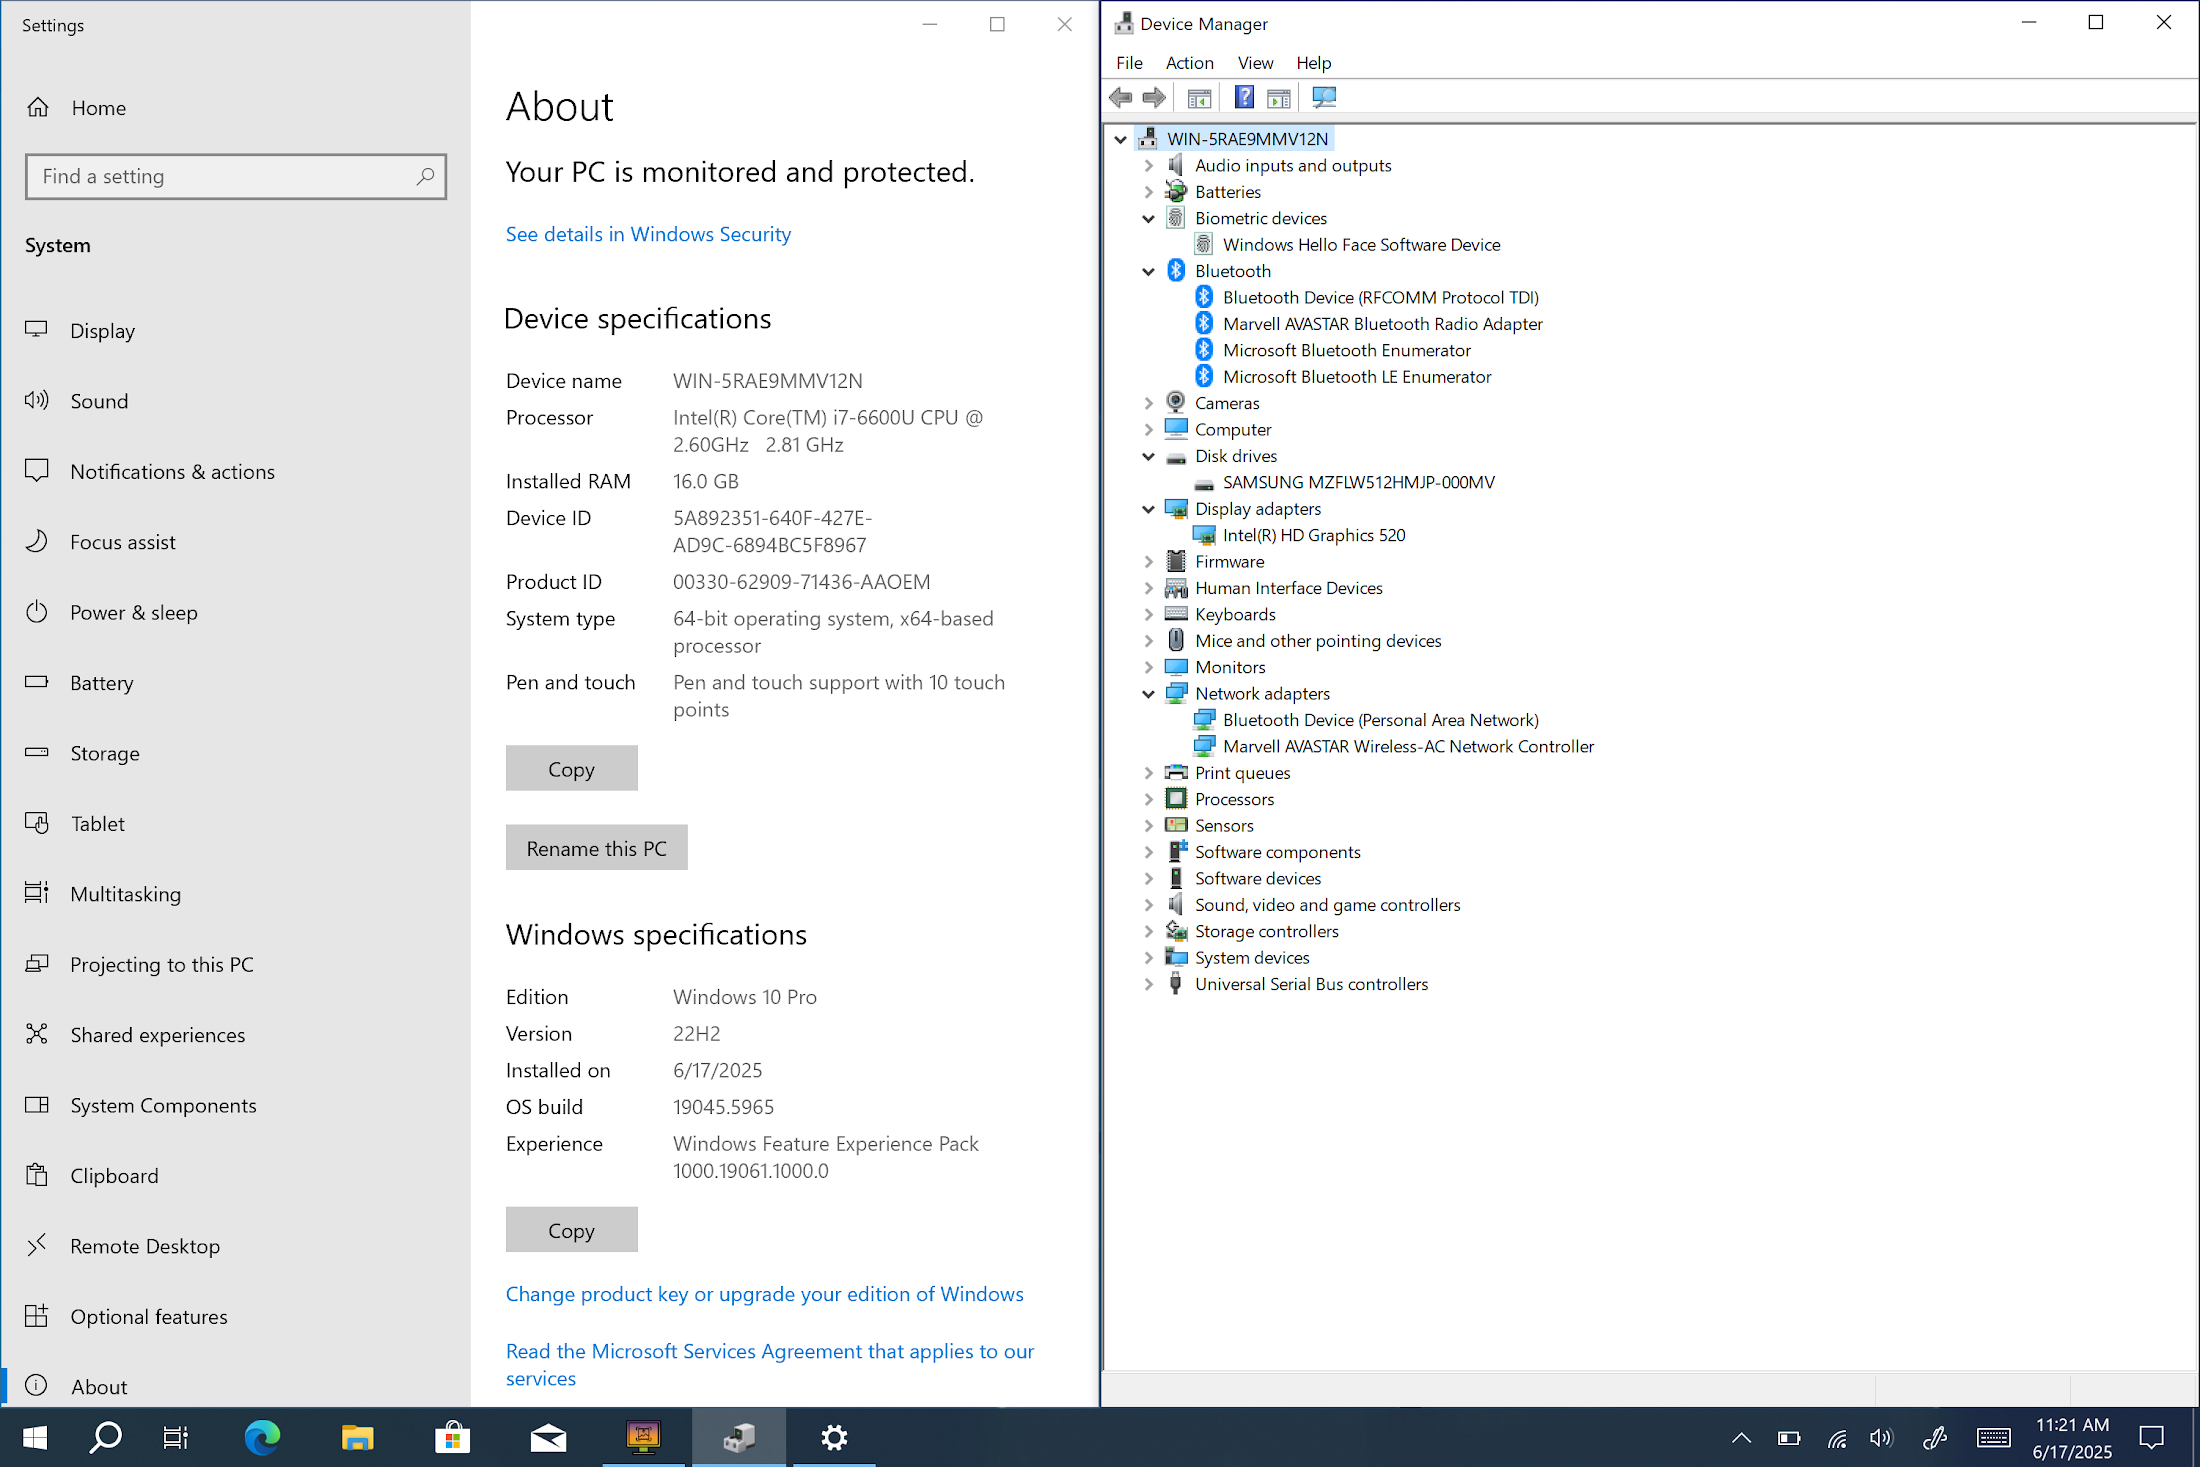
Task: Expand the Universal Serial Bus controllers node
Action: [x=1149, y=984]
